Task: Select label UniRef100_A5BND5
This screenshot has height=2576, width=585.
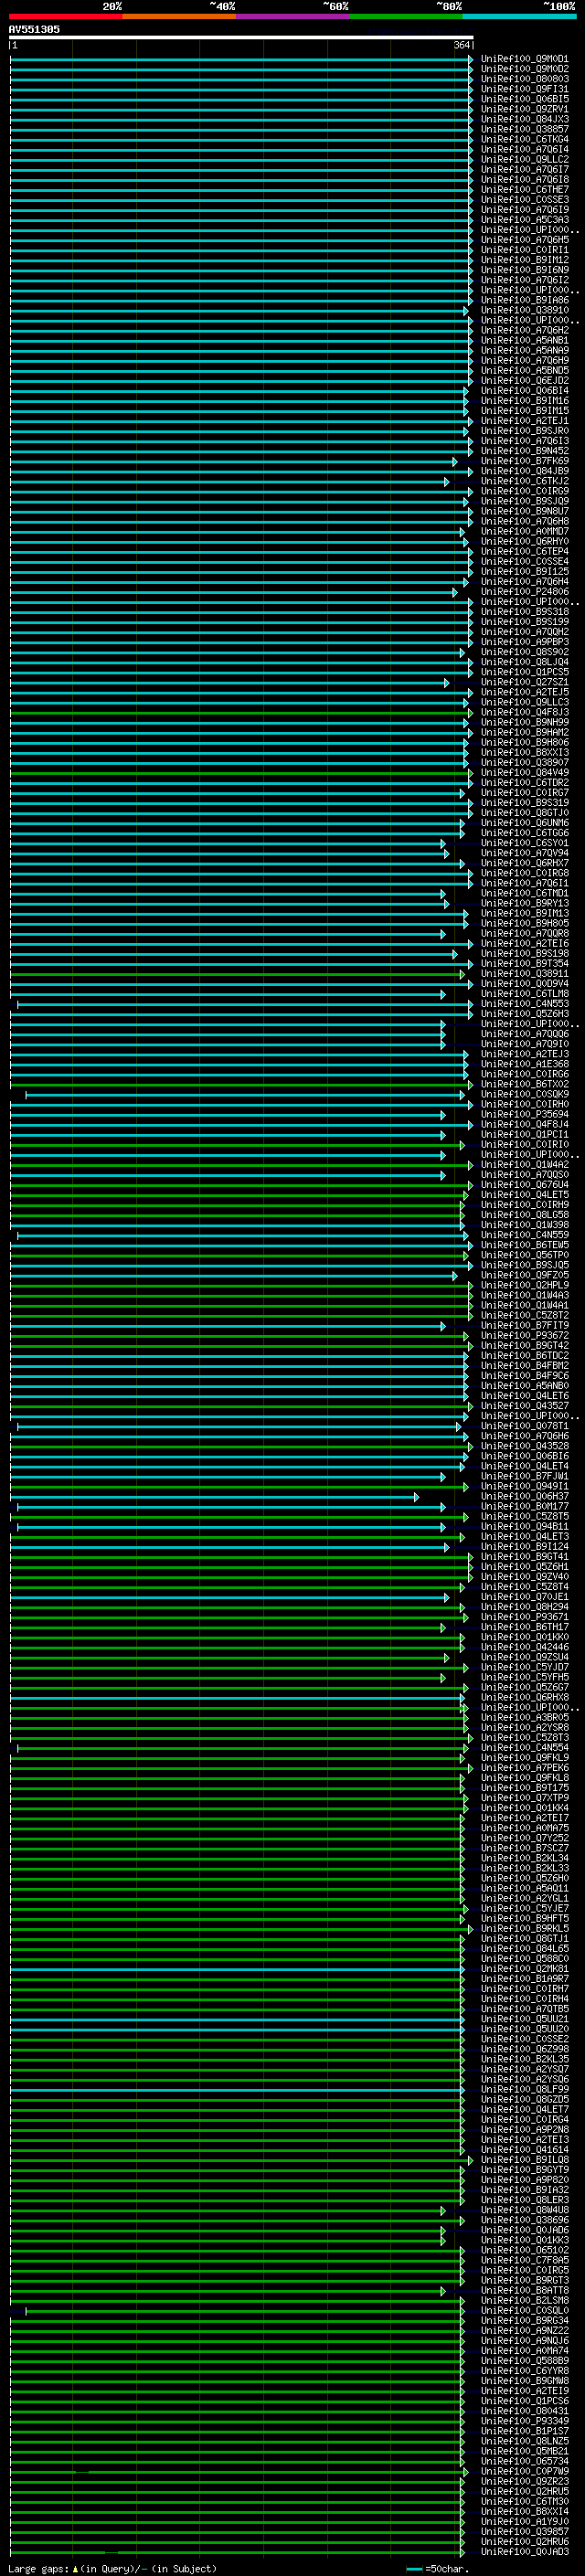Action: pos(525,370)
